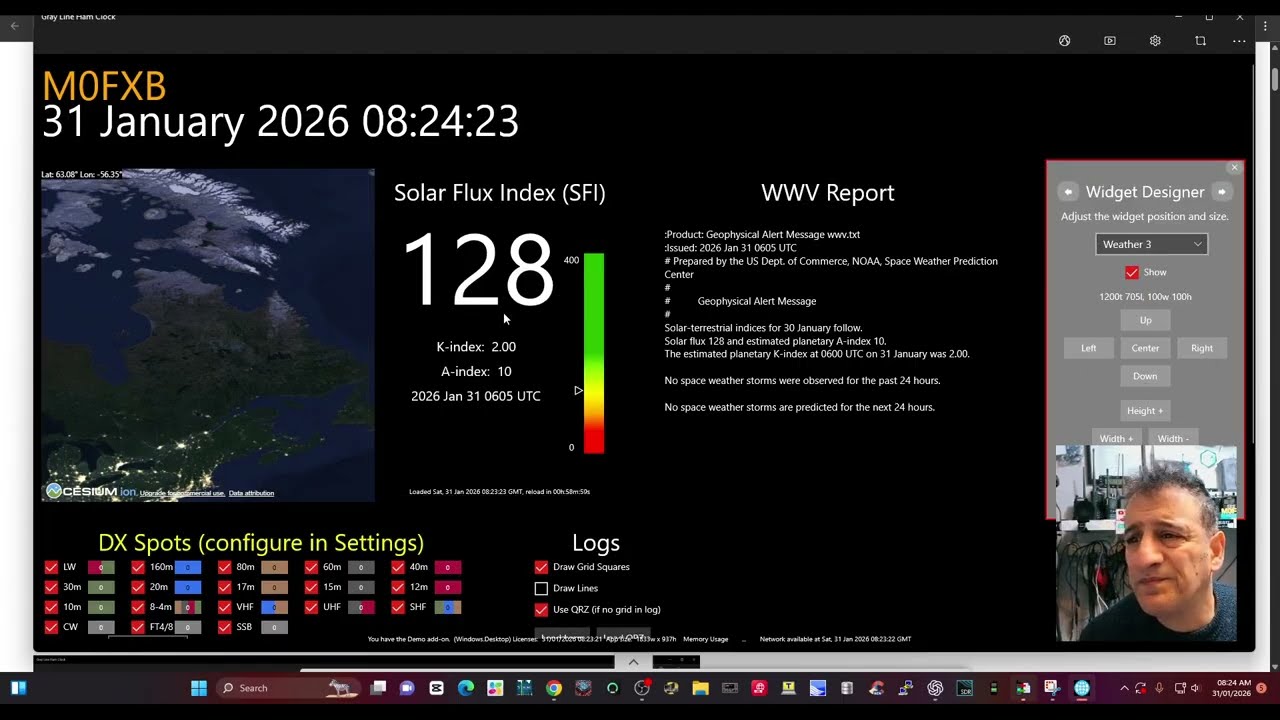Image resolution: width=1280 pixels, height=720 pixels.
Task: Click the Cesium ion logo on the globe
Action: click(x=91, y=491)
